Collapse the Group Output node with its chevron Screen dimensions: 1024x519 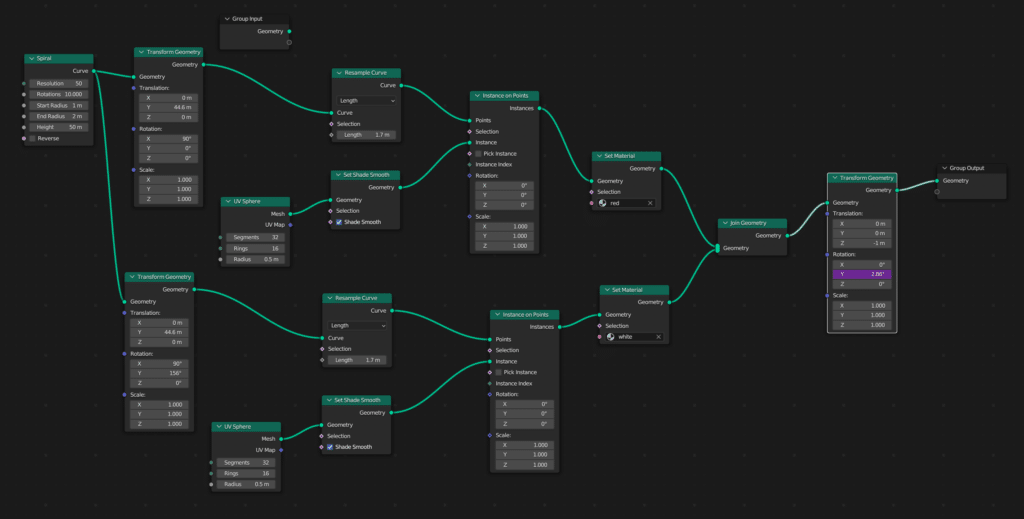click(945, 168)
